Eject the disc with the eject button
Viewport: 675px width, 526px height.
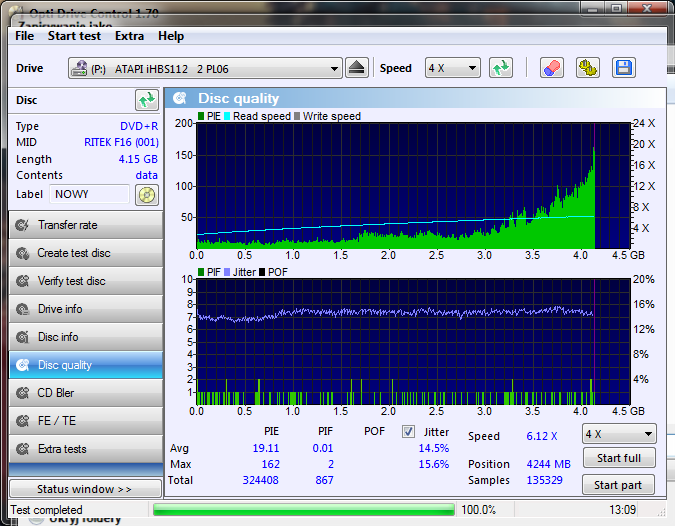pos(356,68)
